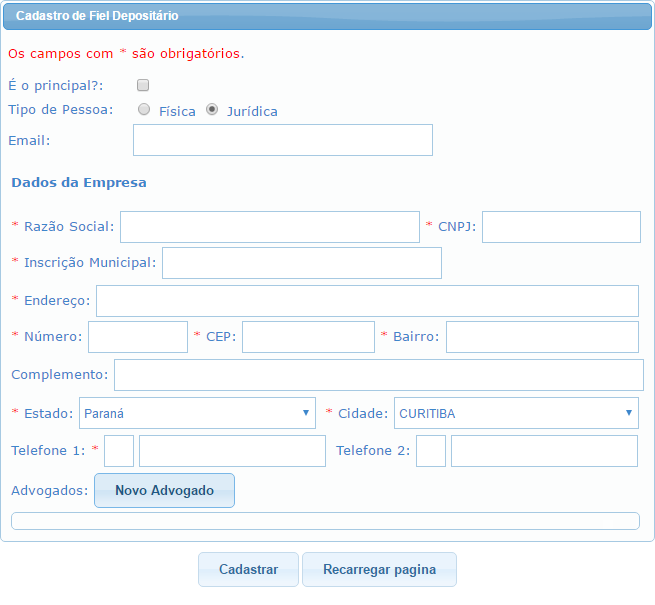Select the Jurídica radio option

(x=212, y=110)
